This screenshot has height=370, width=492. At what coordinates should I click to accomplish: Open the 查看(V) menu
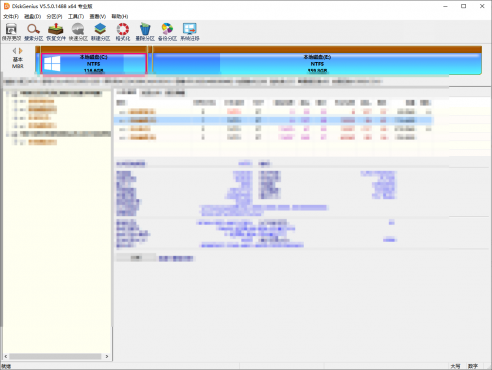(x=98, y=16)
